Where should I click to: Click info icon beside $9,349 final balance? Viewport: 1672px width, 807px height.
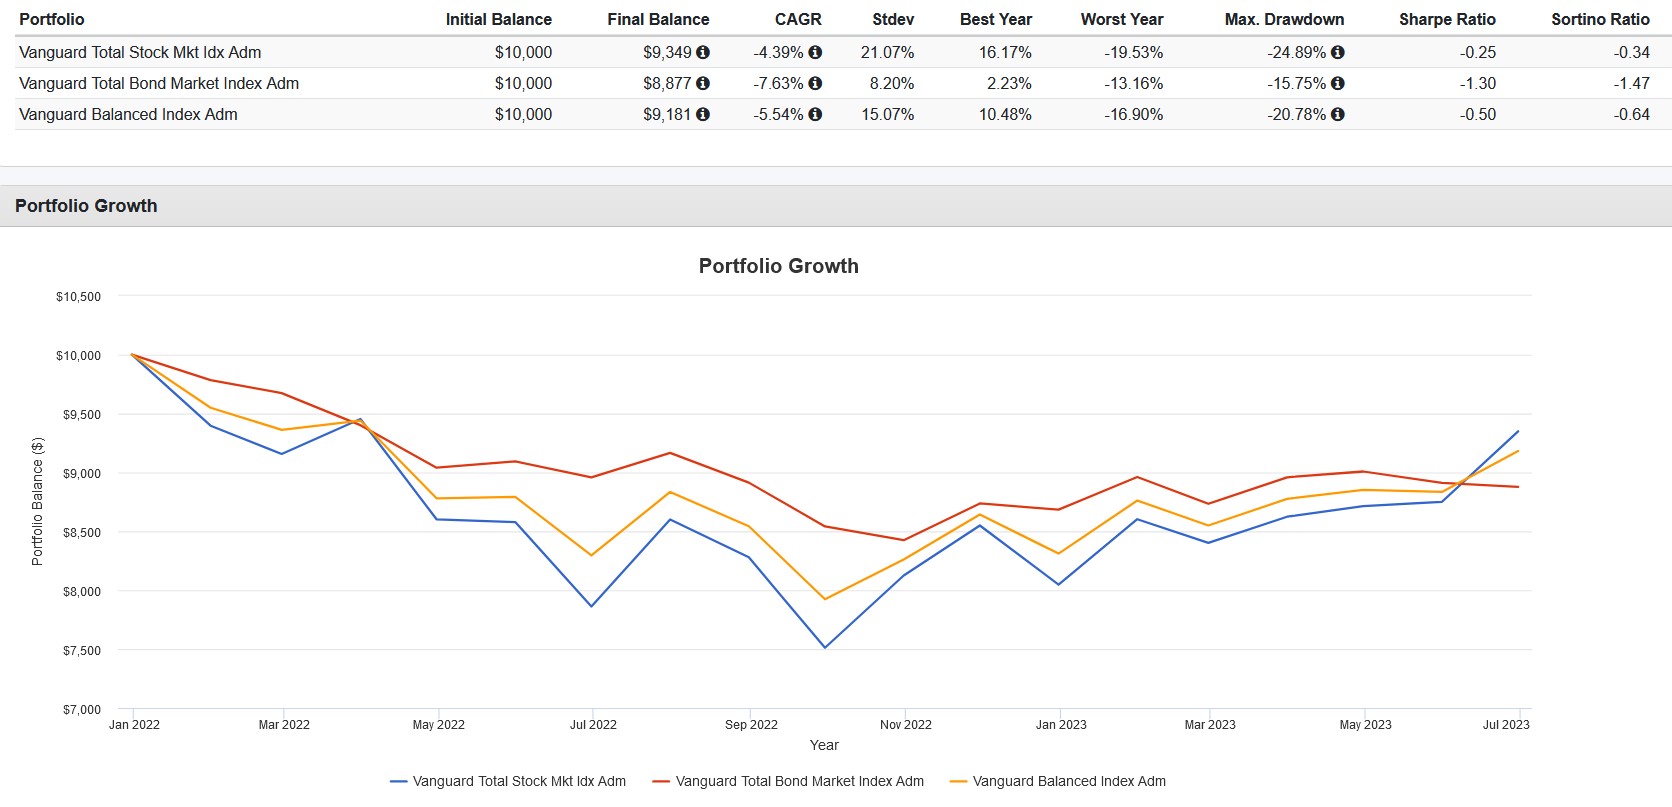click(x=703, y=52)
